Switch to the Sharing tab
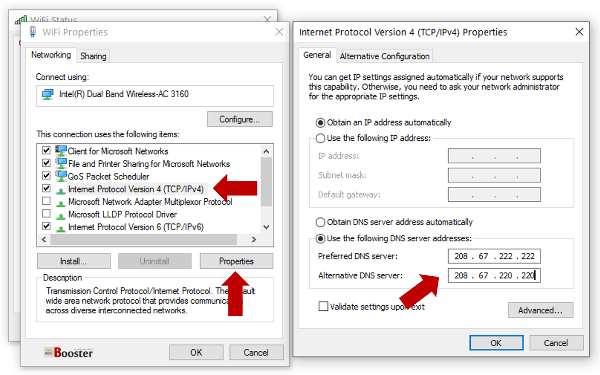Screen dimensions: 600x375 93,56
